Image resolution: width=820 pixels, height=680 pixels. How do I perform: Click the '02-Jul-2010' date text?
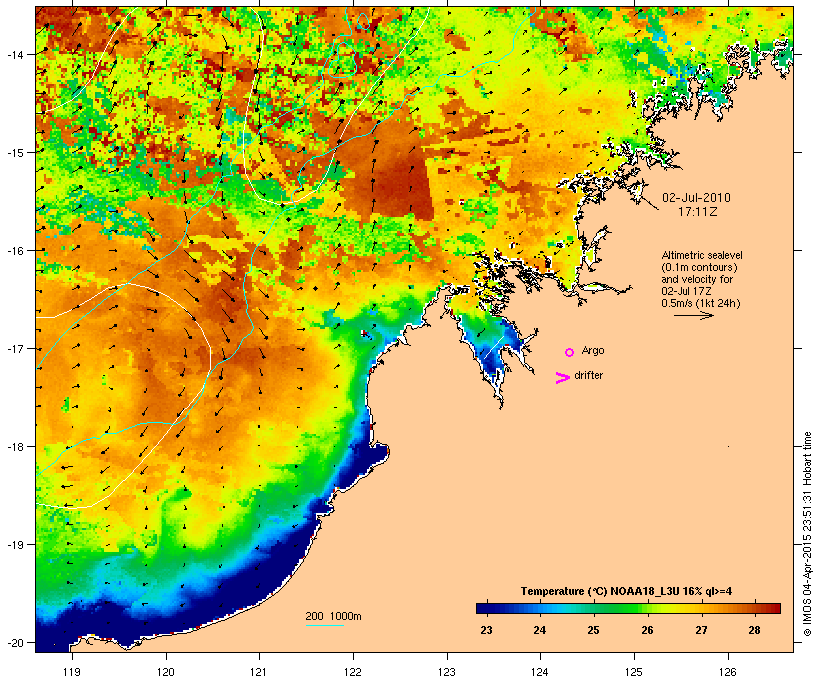[x=697, y=198]
